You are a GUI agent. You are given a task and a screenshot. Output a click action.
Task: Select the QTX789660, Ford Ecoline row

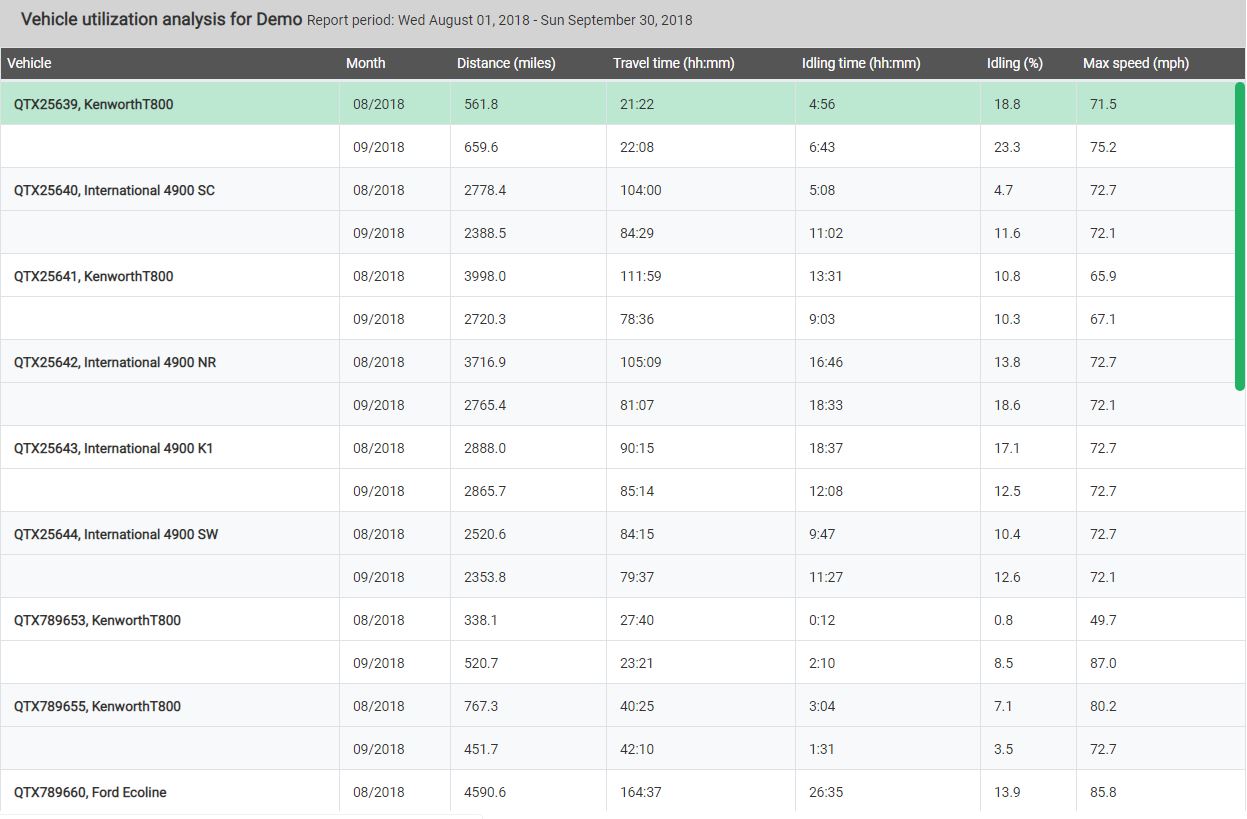point(90,792)
